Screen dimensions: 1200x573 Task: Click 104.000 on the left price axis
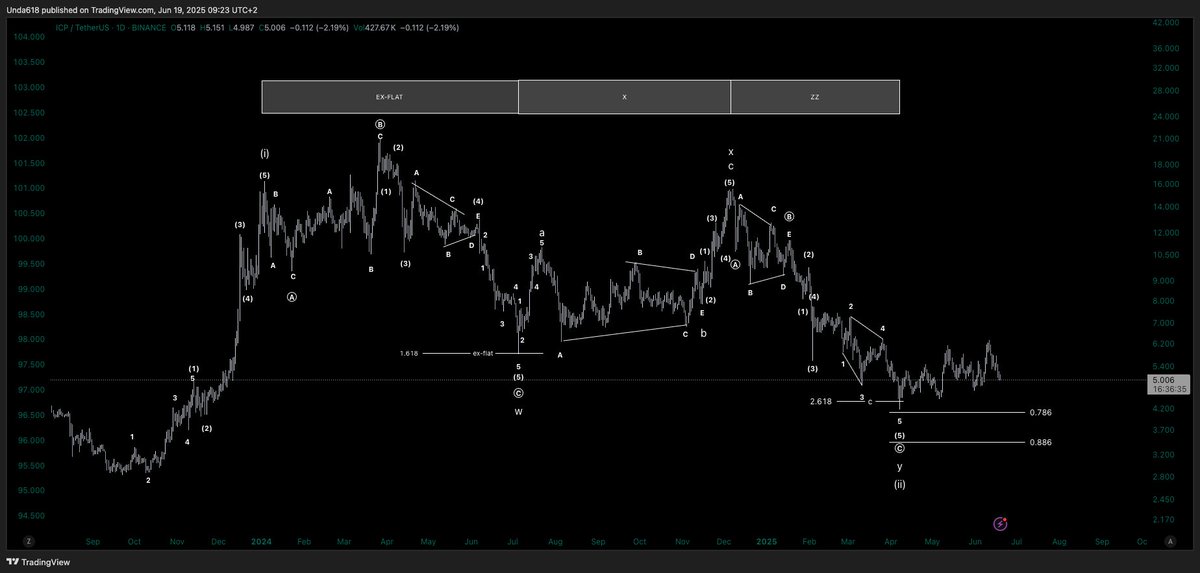click(x=29, y=37)
